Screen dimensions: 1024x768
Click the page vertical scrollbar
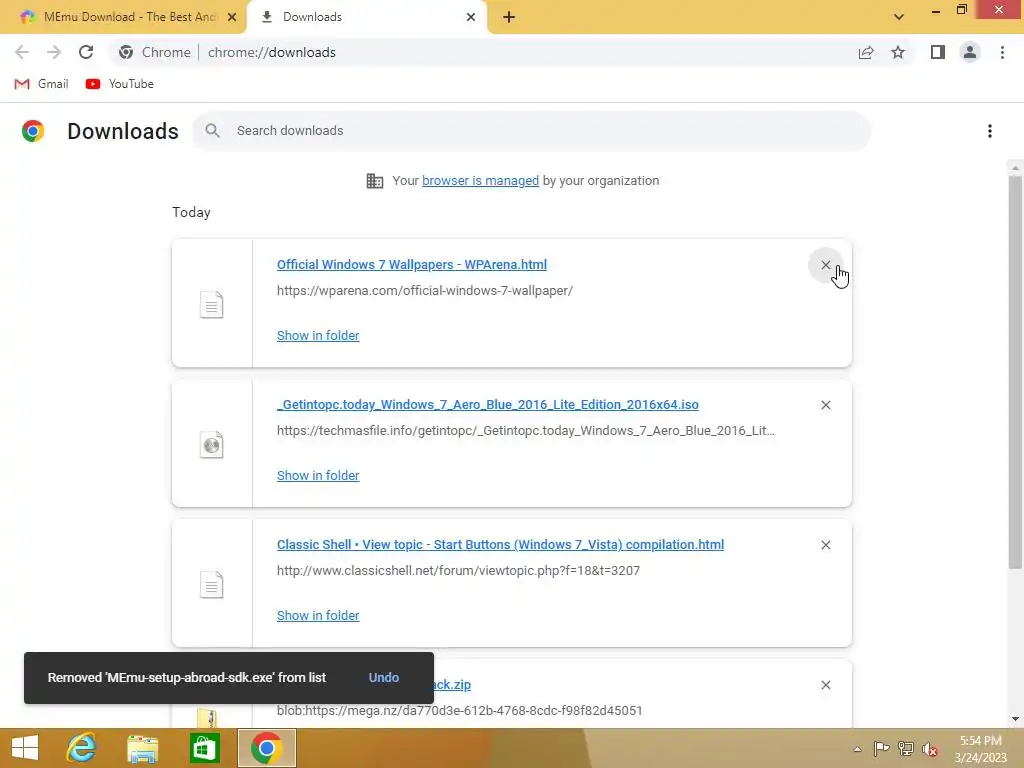(1015, 372)
